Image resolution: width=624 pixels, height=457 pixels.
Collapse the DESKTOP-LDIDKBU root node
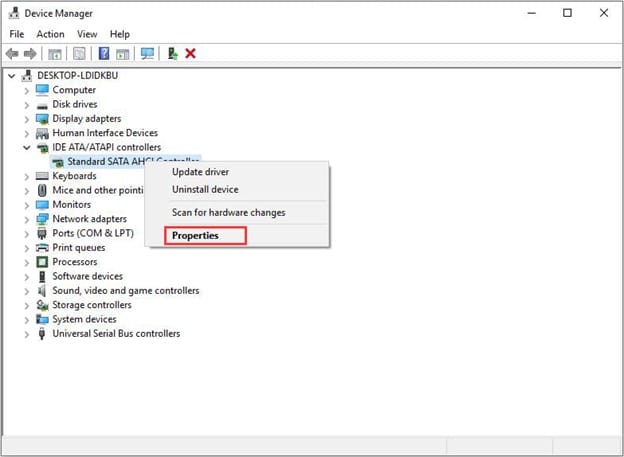click(x=12, y=76)
